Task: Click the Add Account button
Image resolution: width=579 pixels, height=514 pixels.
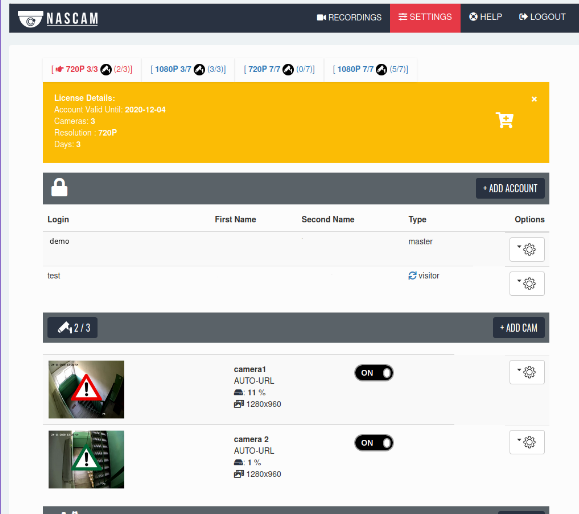Action: [510, 188]
